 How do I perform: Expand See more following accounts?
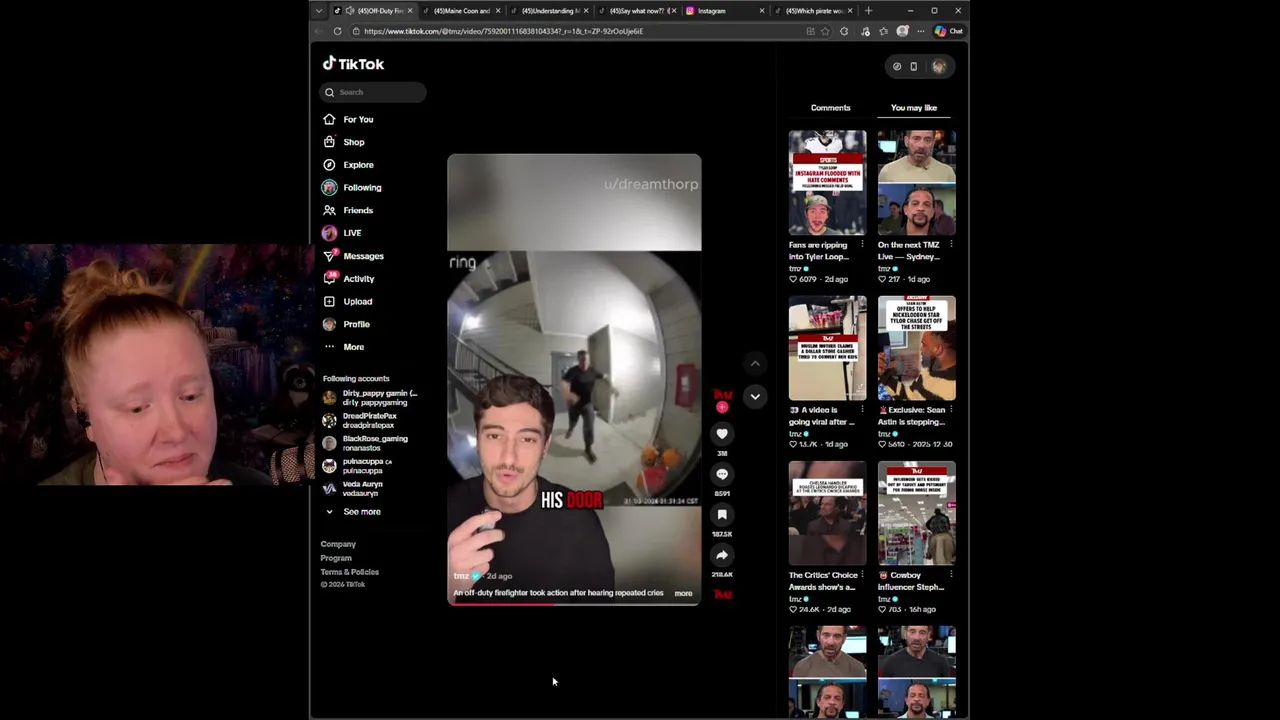352,512
